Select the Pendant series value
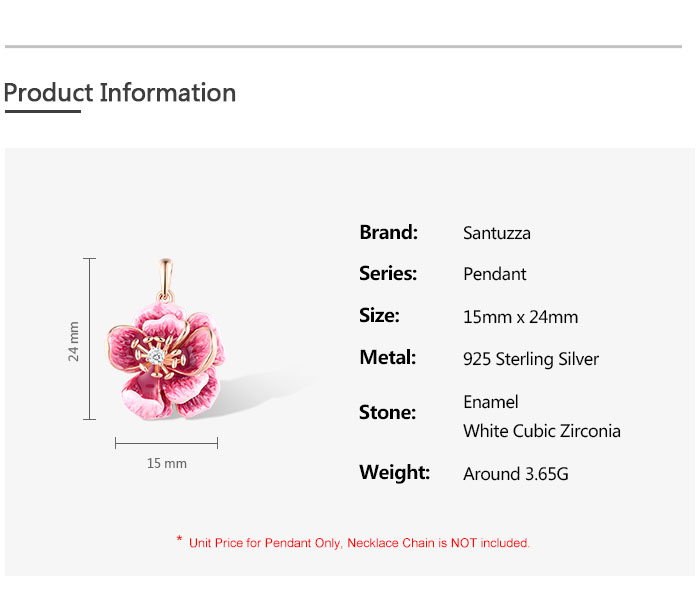 tap(495, 274)
